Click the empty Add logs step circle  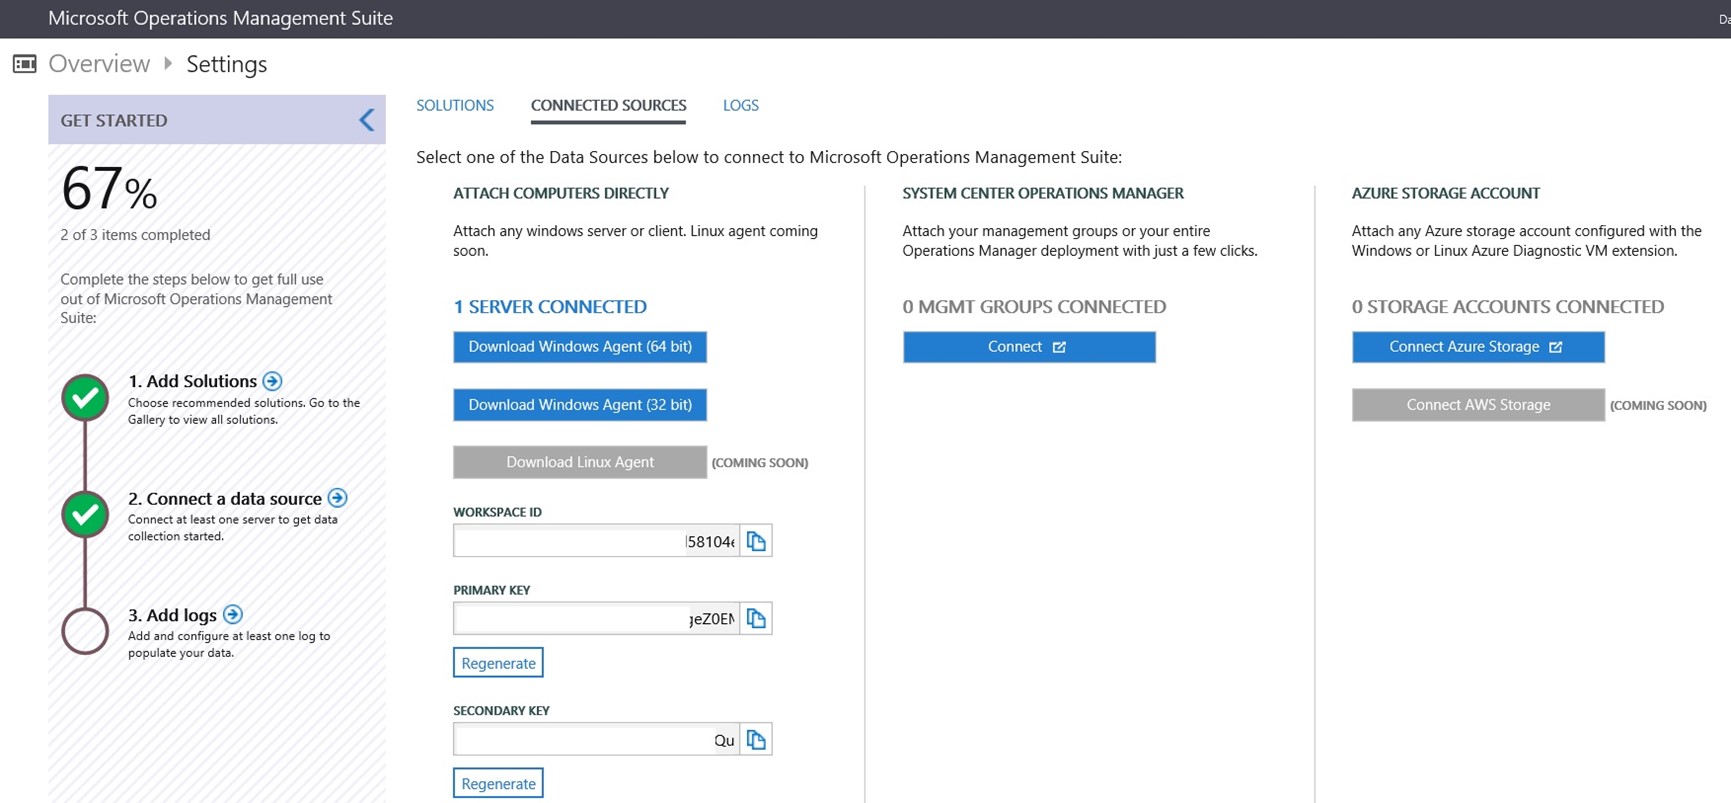tap(85, 631)
